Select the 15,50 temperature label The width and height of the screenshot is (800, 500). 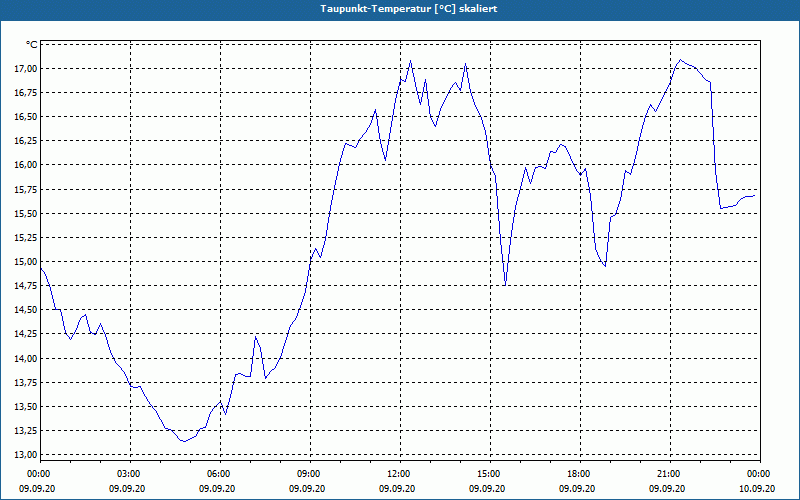[x=27, y=213]
